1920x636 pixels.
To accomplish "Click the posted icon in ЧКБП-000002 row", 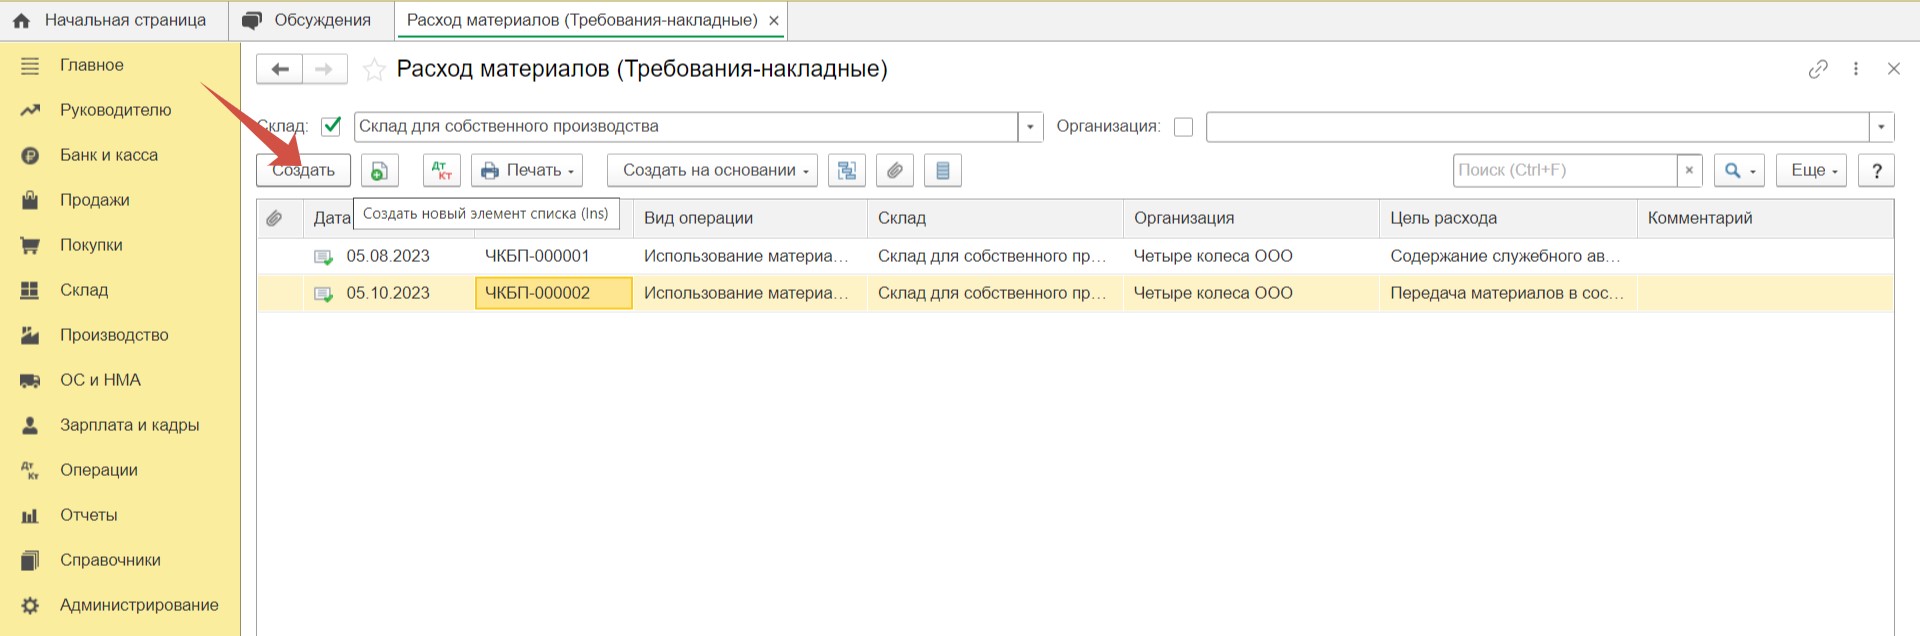I will pos(323,294).
